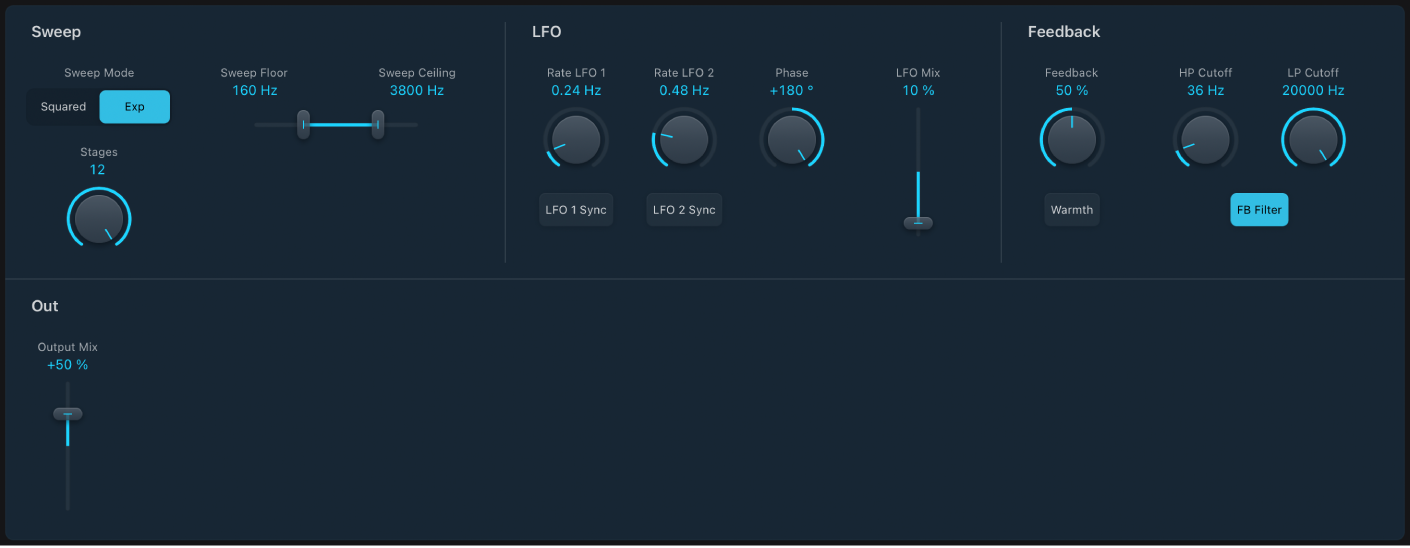This screenshot has width=1410, height=548.
Task: Enable LFO 2 Sync
Action: click(x=684, y=210)
